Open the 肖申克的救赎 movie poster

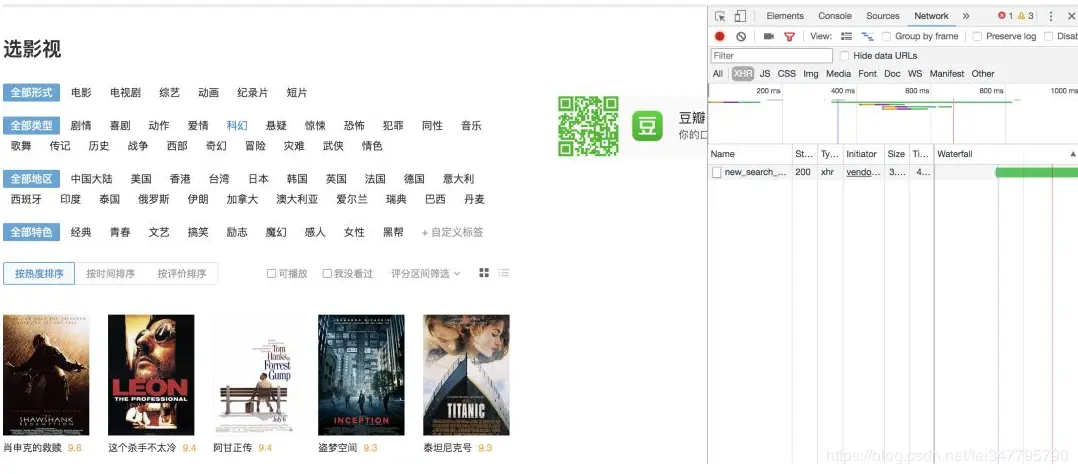pos(46,375)
